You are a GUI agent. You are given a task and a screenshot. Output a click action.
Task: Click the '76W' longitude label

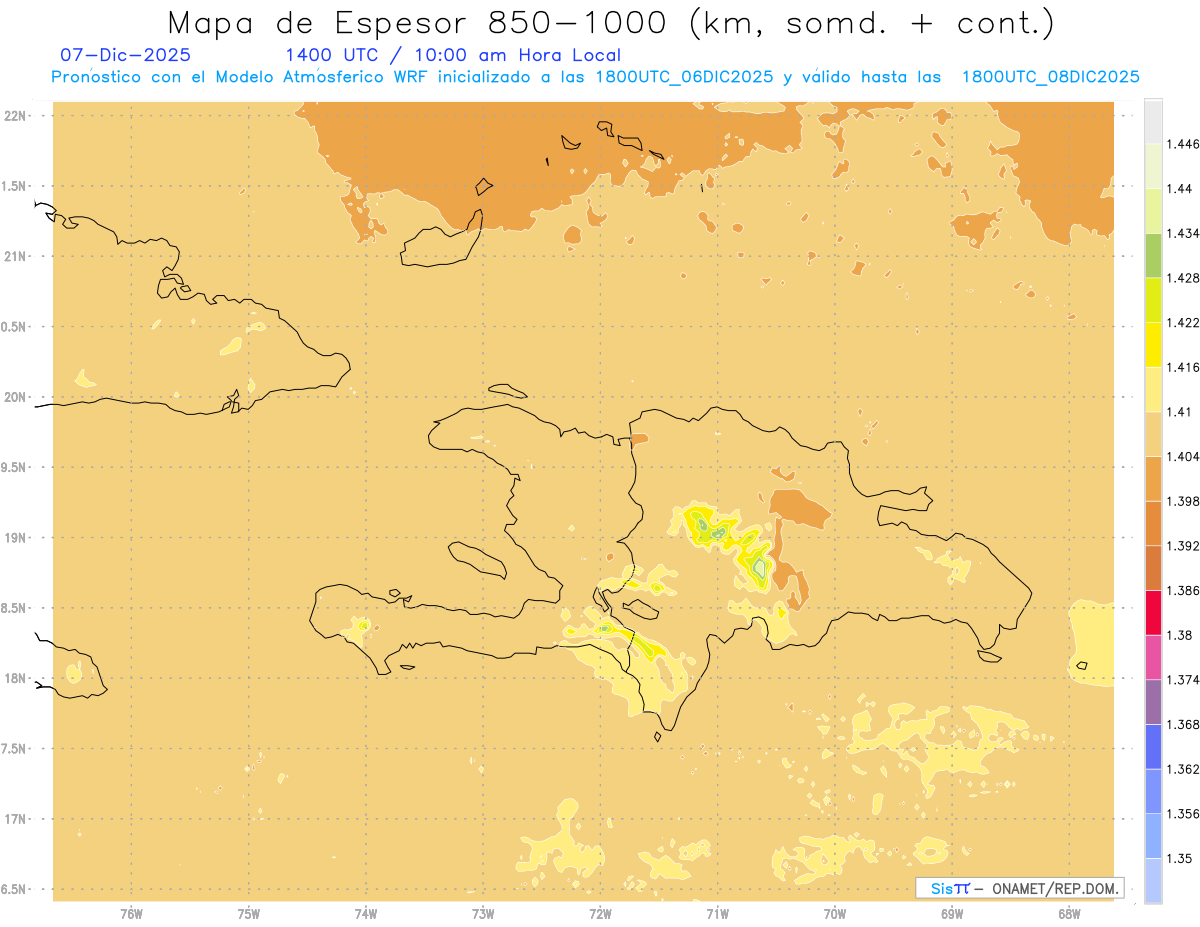(x=131, y=913)
